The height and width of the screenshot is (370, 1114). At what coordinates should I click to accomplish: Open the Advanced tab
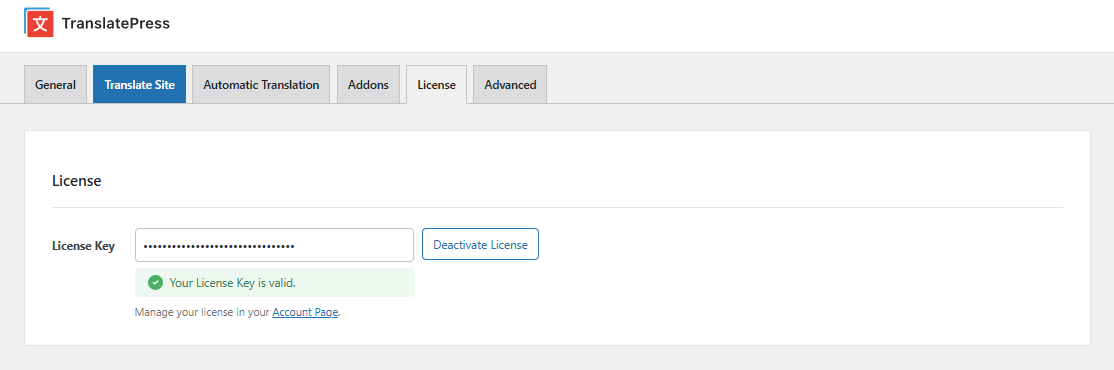[x=510, y=85]
